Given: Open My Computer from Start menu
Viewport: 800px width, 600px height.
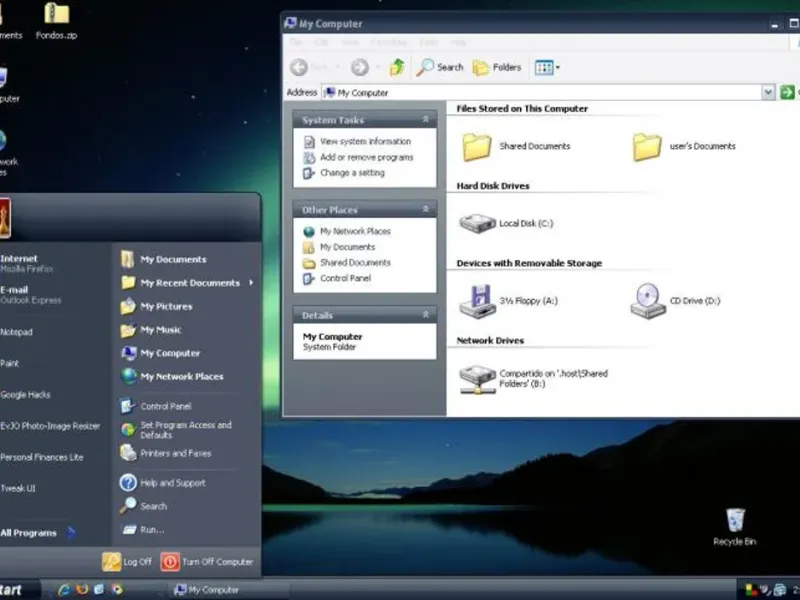Looking at the screenshot, I should 160,353.
